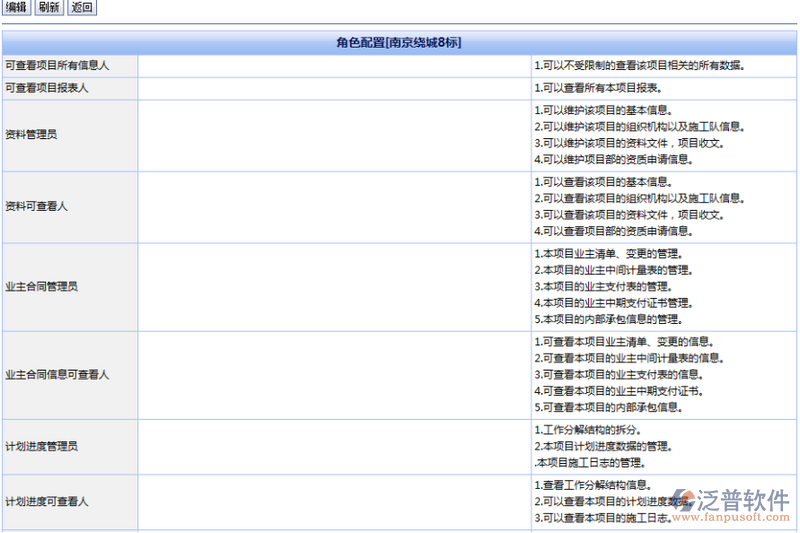Click the 编辑 button
Screen dimensions: 800x533
16,7
